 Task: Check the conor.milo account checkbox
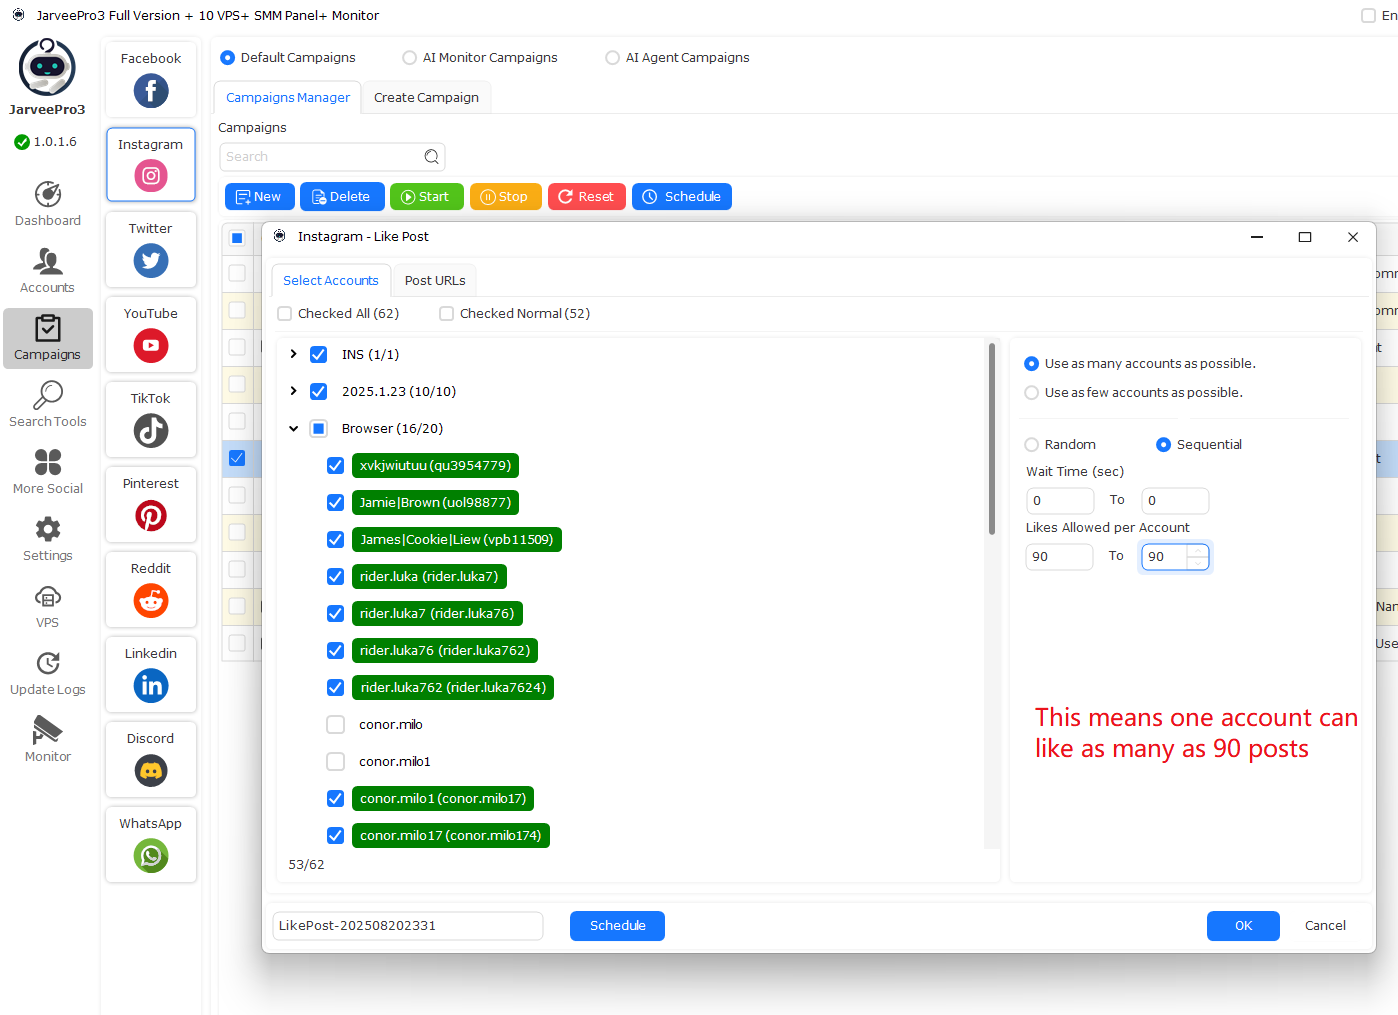click(x=336, y=725)
